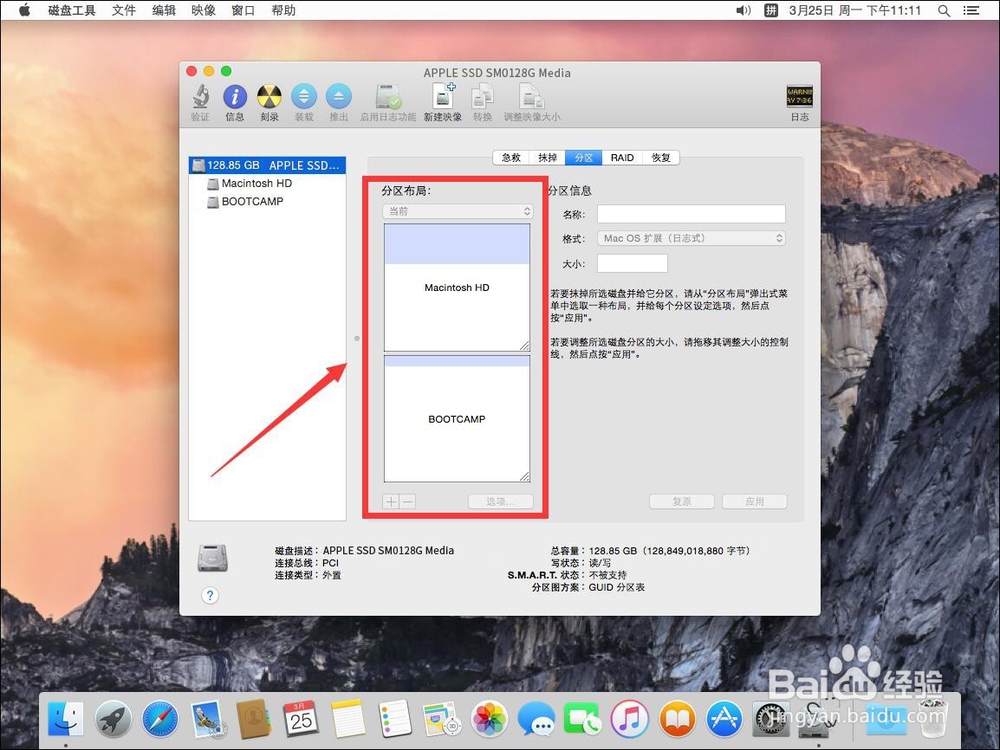Select the 分区 tab

[584, 158]
